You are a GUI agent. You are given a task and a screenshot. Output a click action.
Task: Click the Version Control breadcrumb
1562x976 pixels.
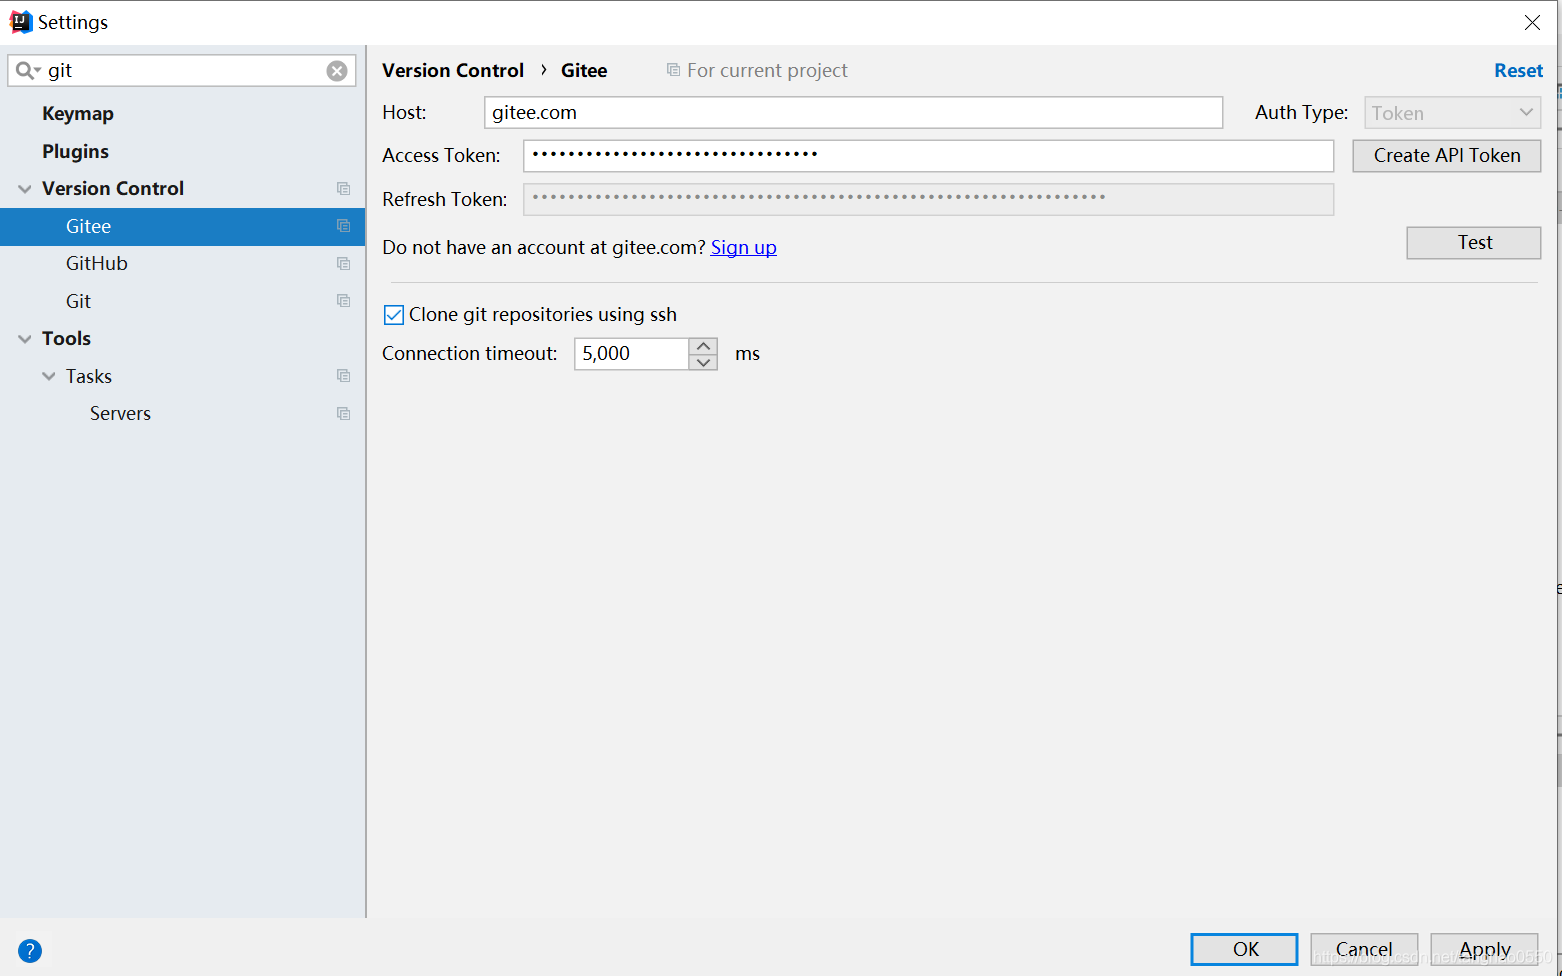point(453,71)
